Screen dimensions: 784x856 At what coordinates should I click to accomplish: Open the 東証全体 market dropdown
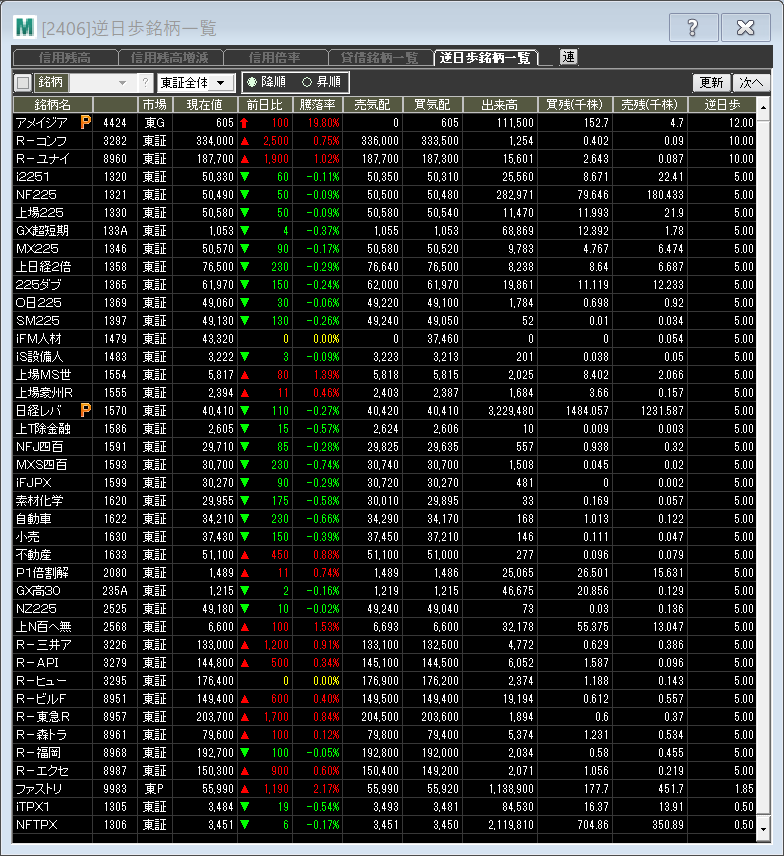(196, 83)
